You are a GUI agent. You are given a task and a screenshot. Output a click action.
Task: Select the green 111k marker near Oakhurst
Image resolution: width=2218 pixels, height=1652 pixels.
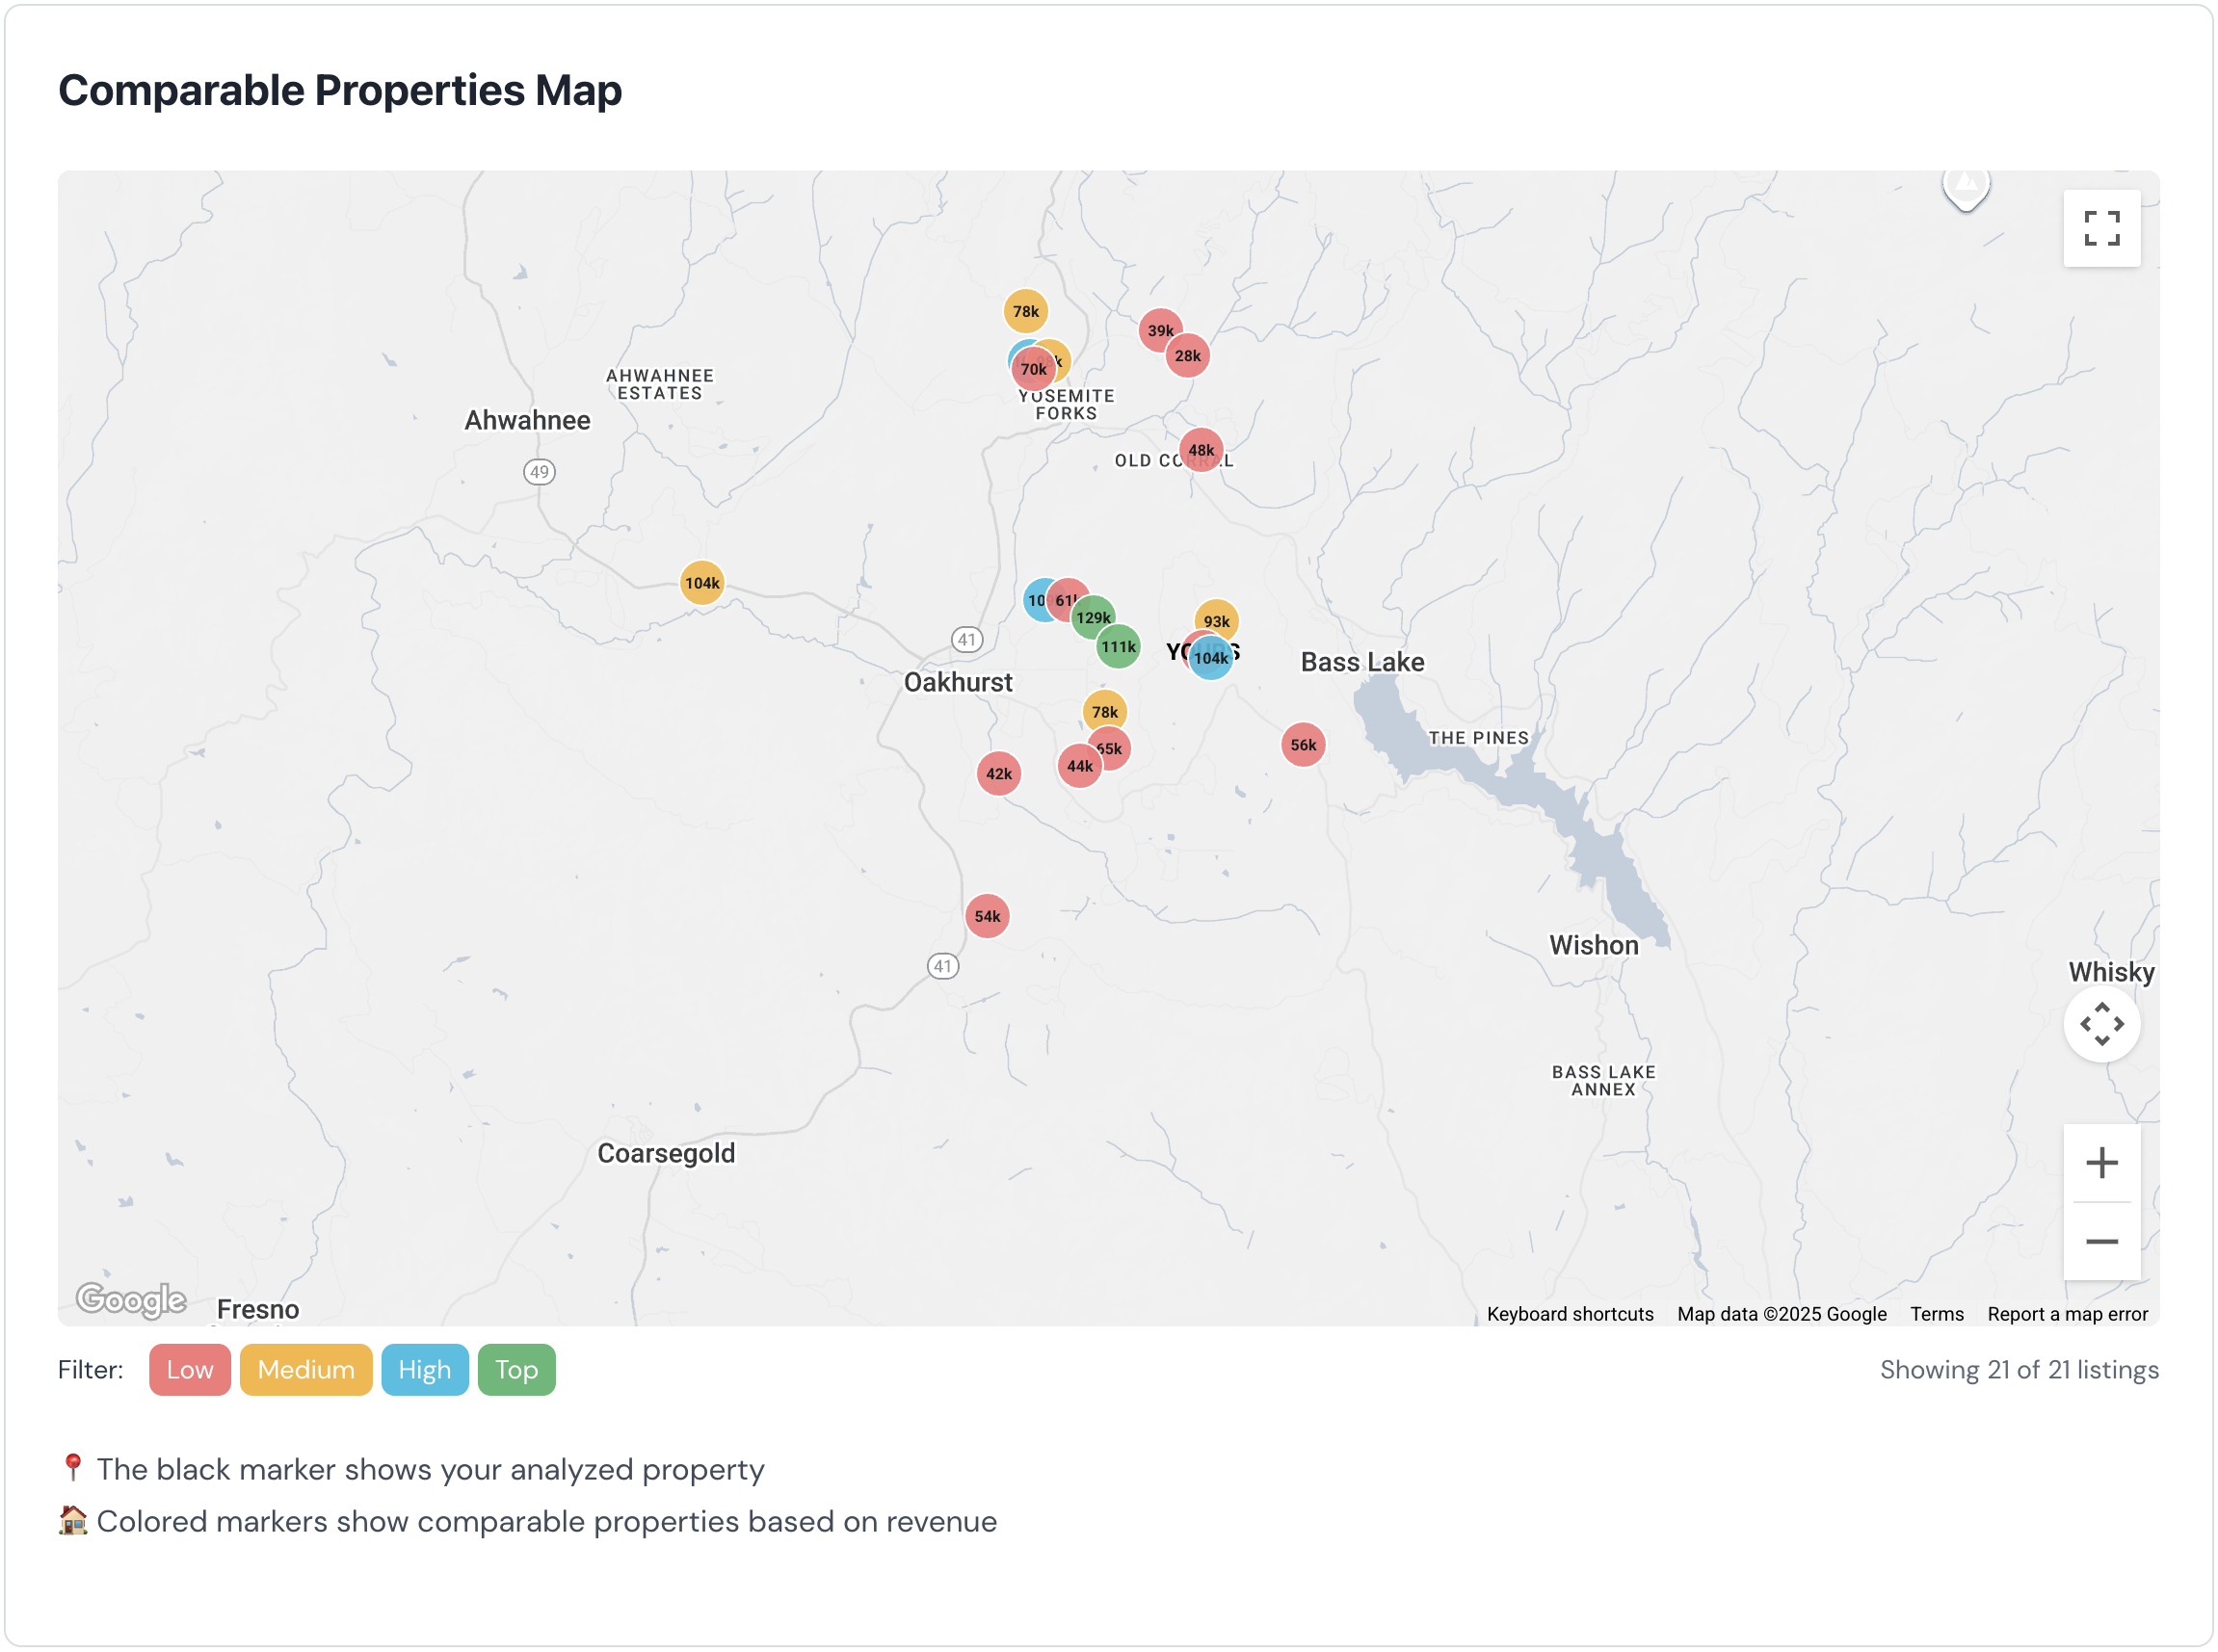pos(1117,647)
